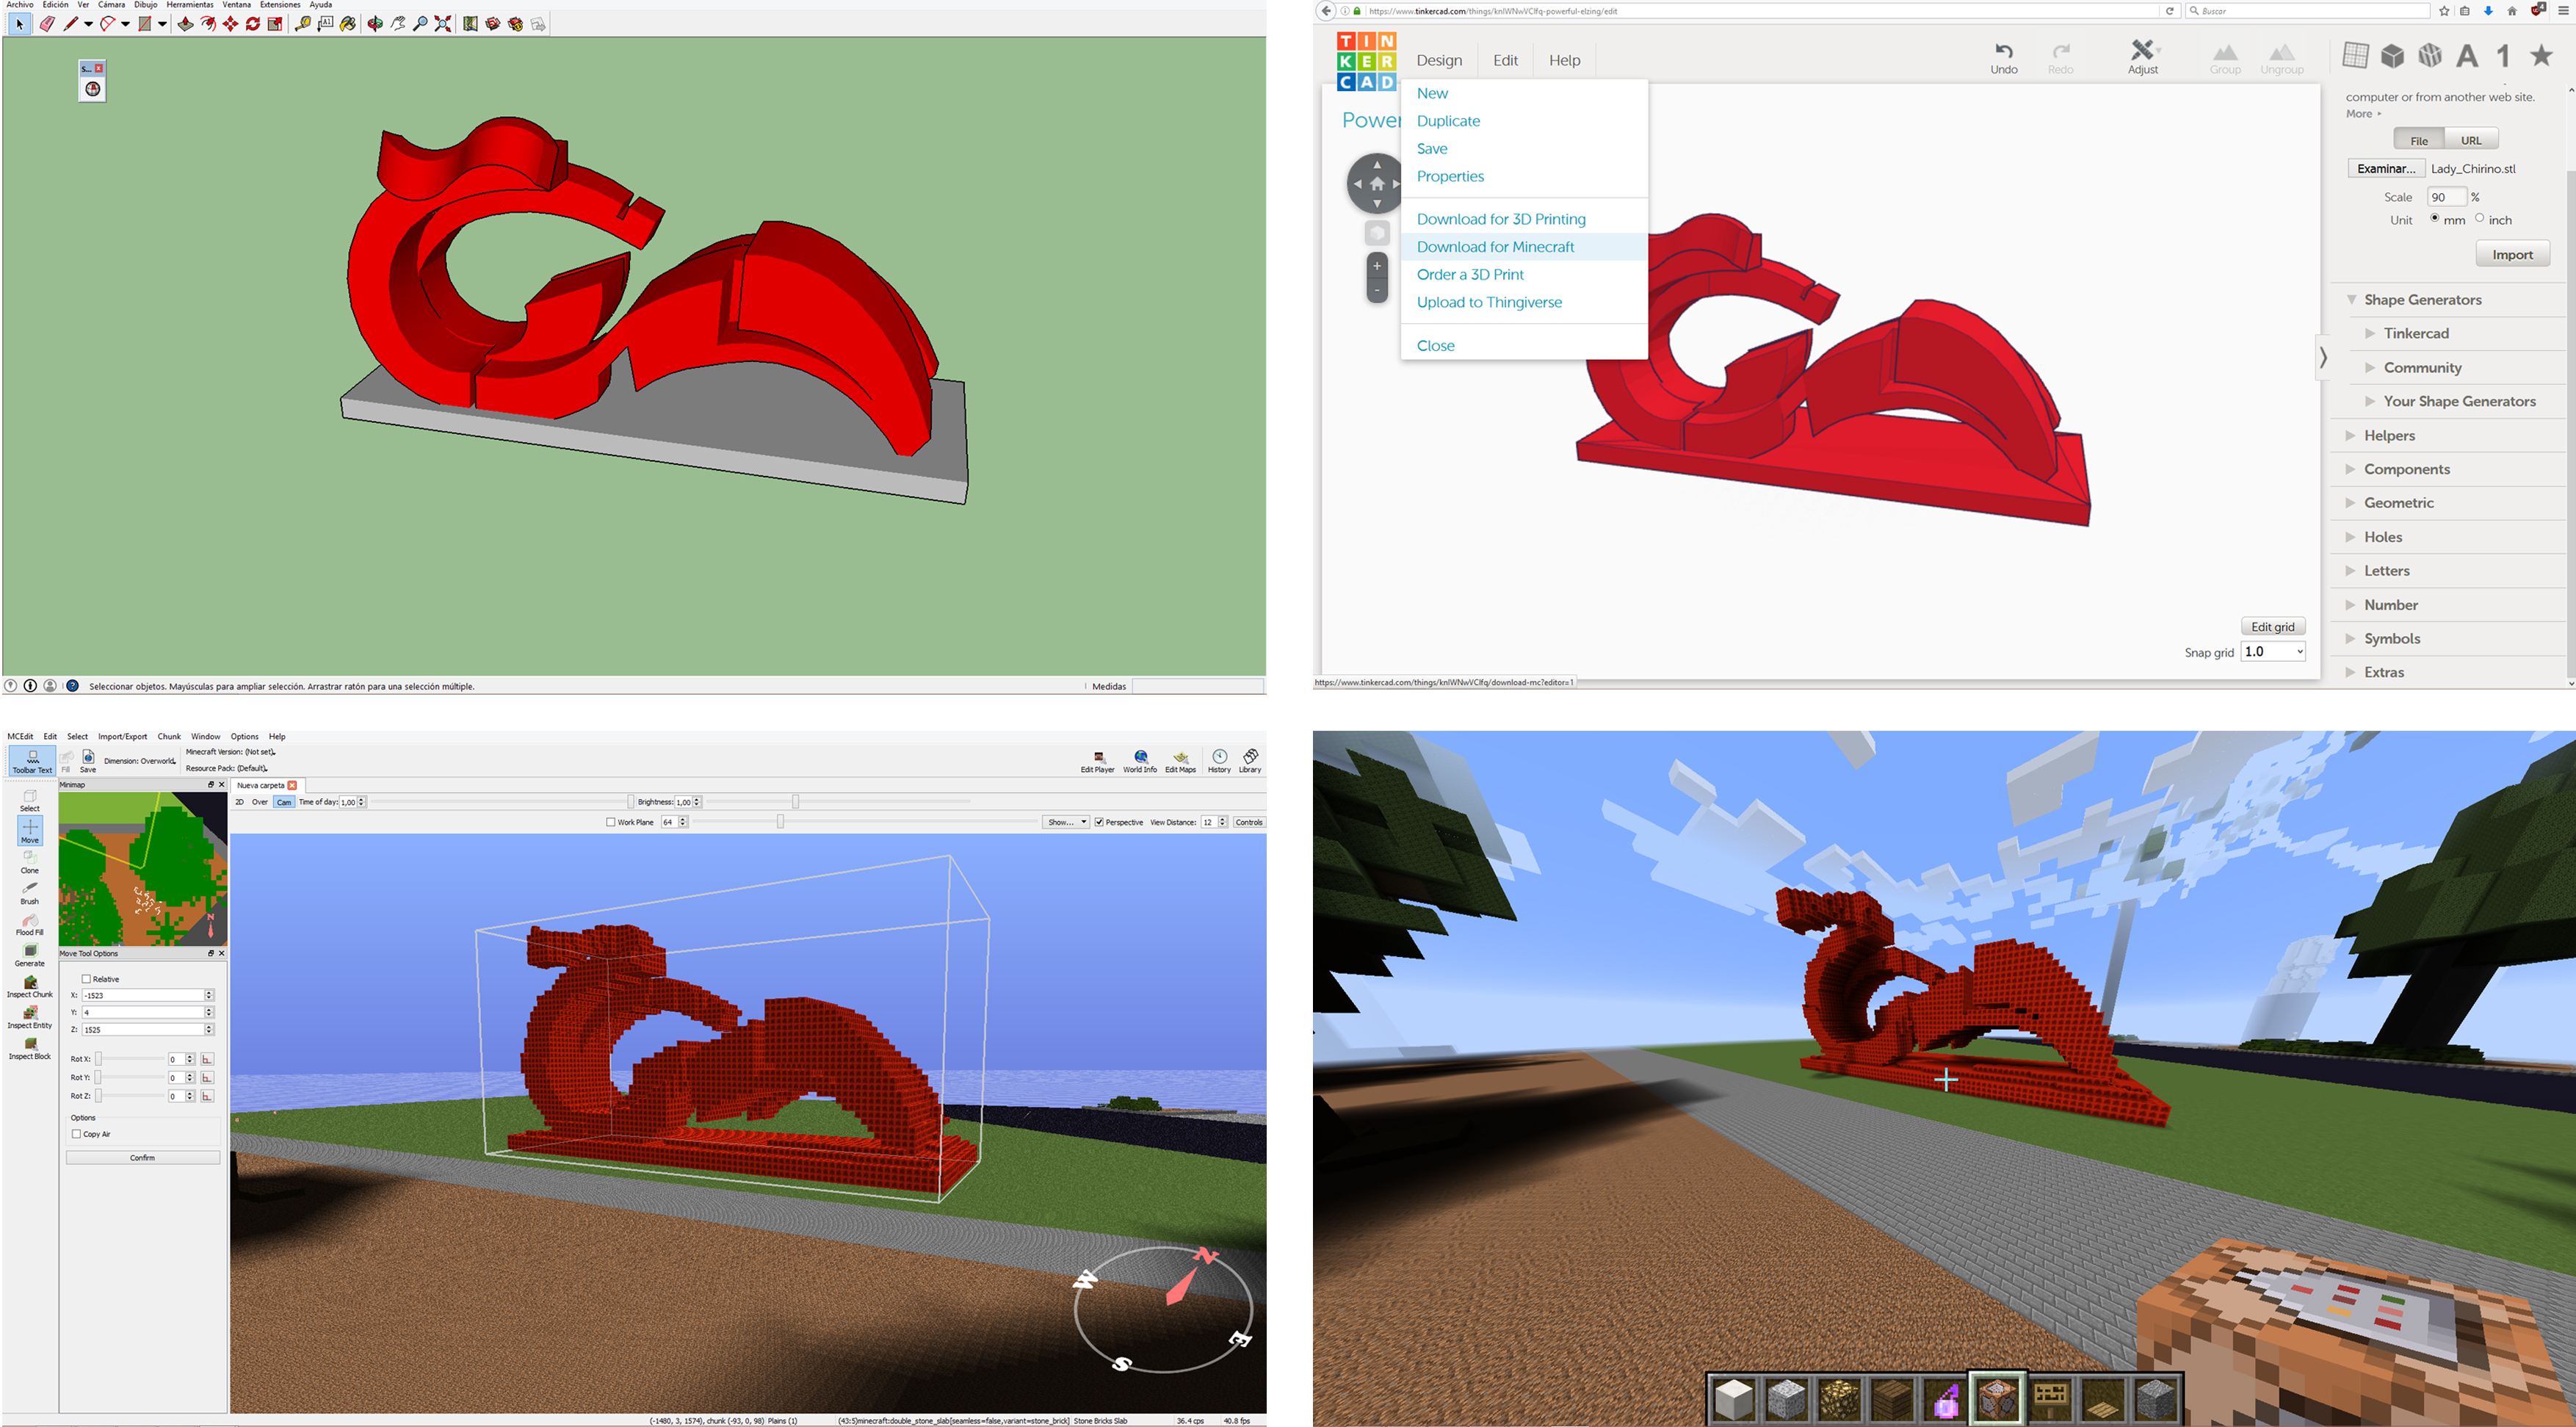Open the Snap grid dropdown

[x=2273, y=652]
